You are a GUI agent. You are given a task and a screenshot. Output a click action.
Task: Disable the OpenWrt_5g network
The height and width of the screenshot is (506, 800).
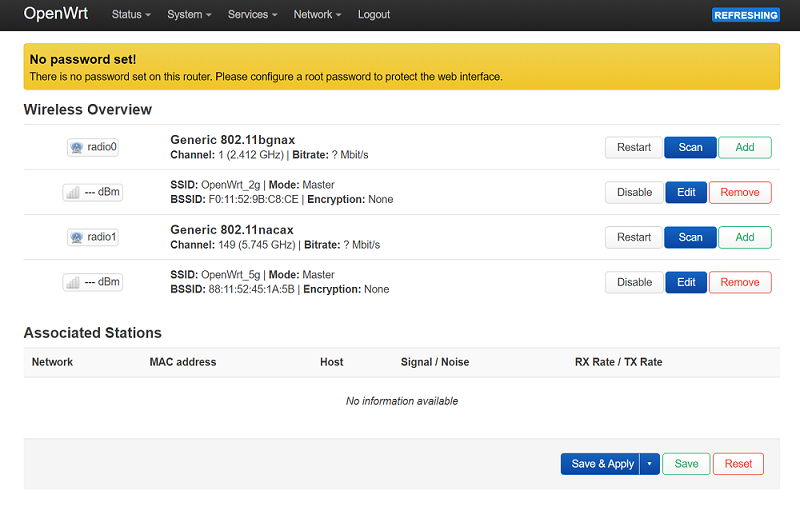tap(634, 282)
